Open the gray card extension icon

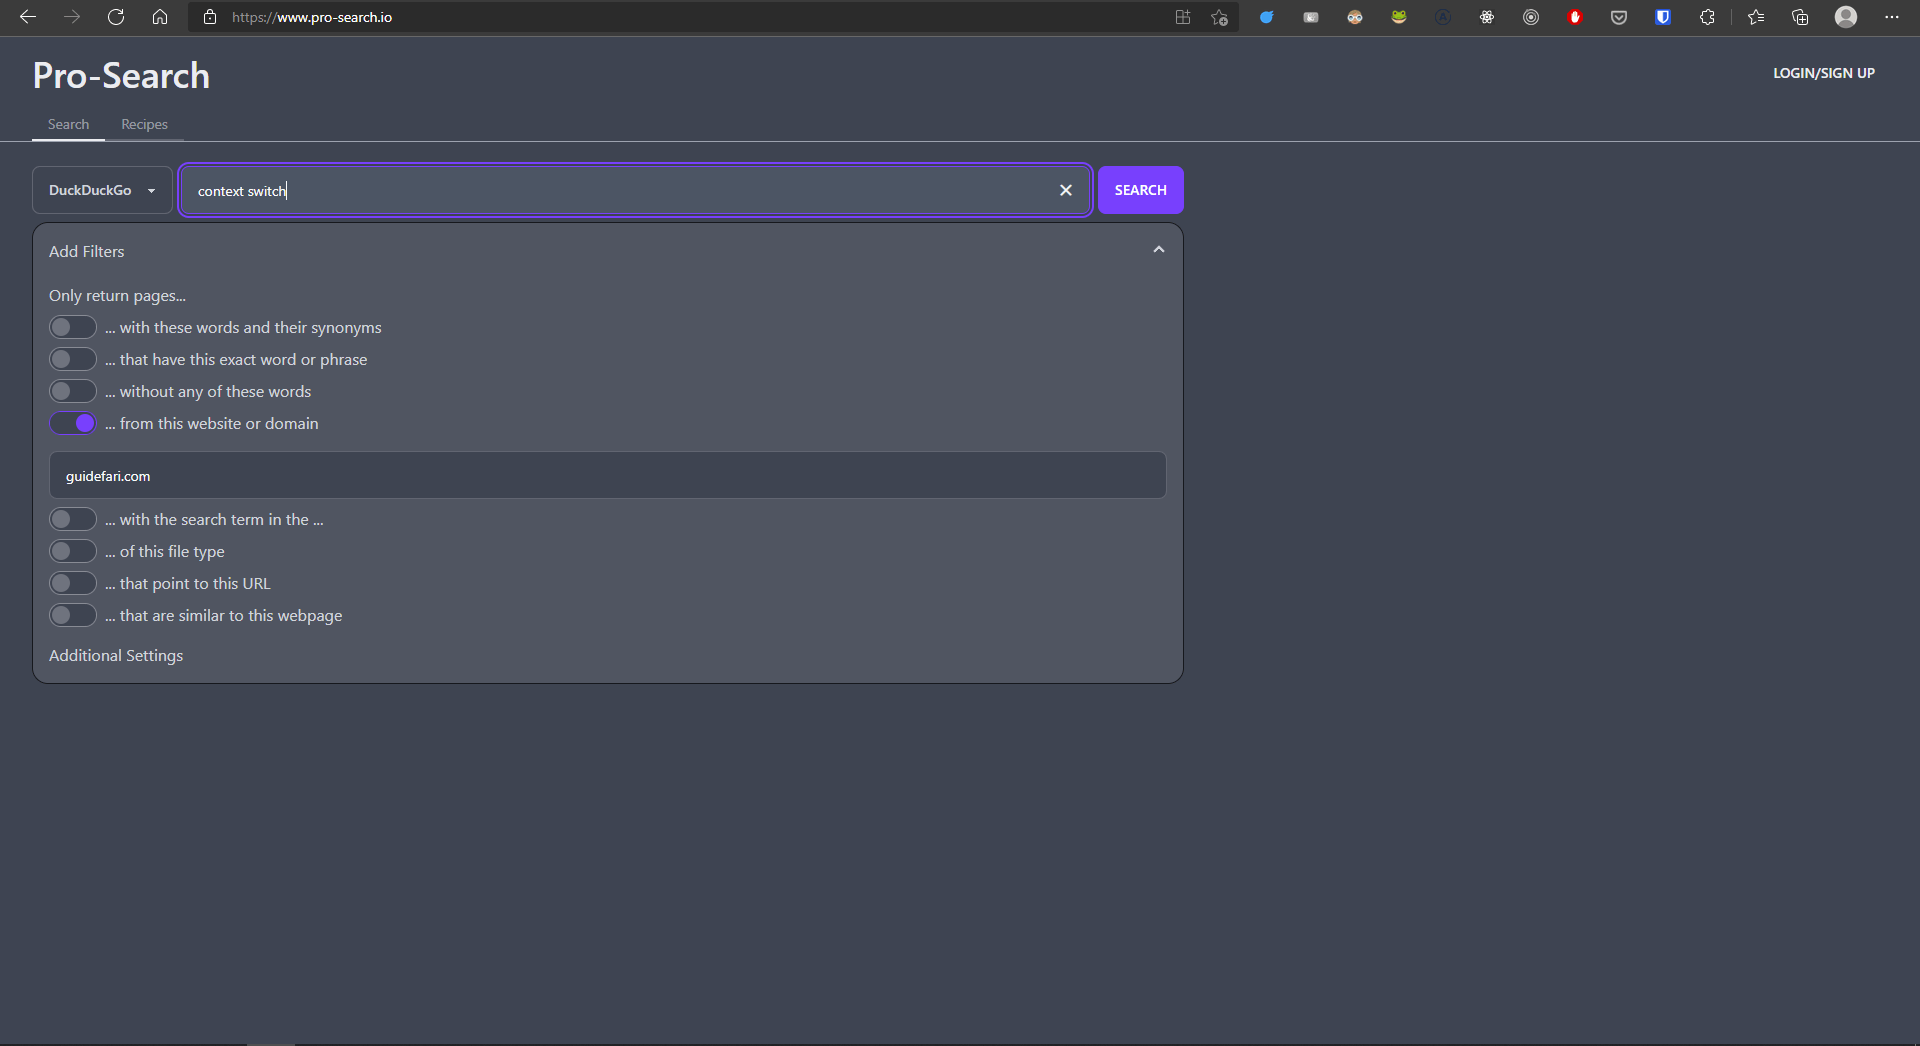(1311, 17)
